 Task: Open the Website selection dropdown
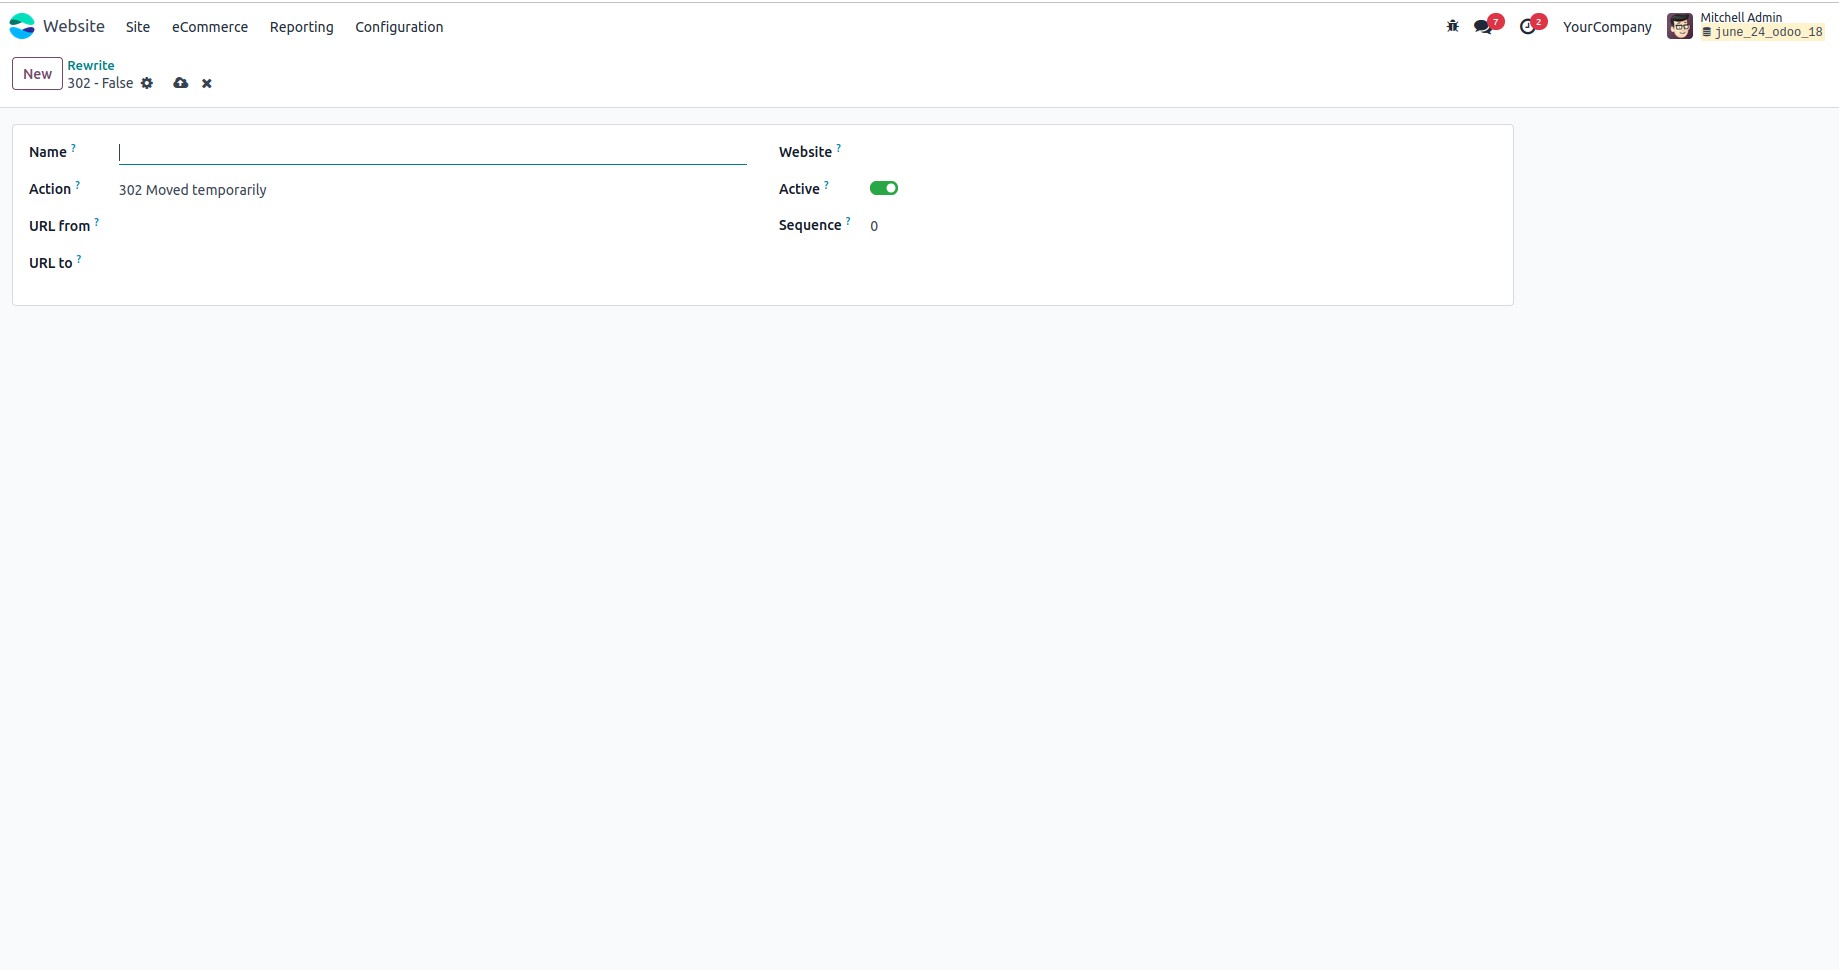950,152
